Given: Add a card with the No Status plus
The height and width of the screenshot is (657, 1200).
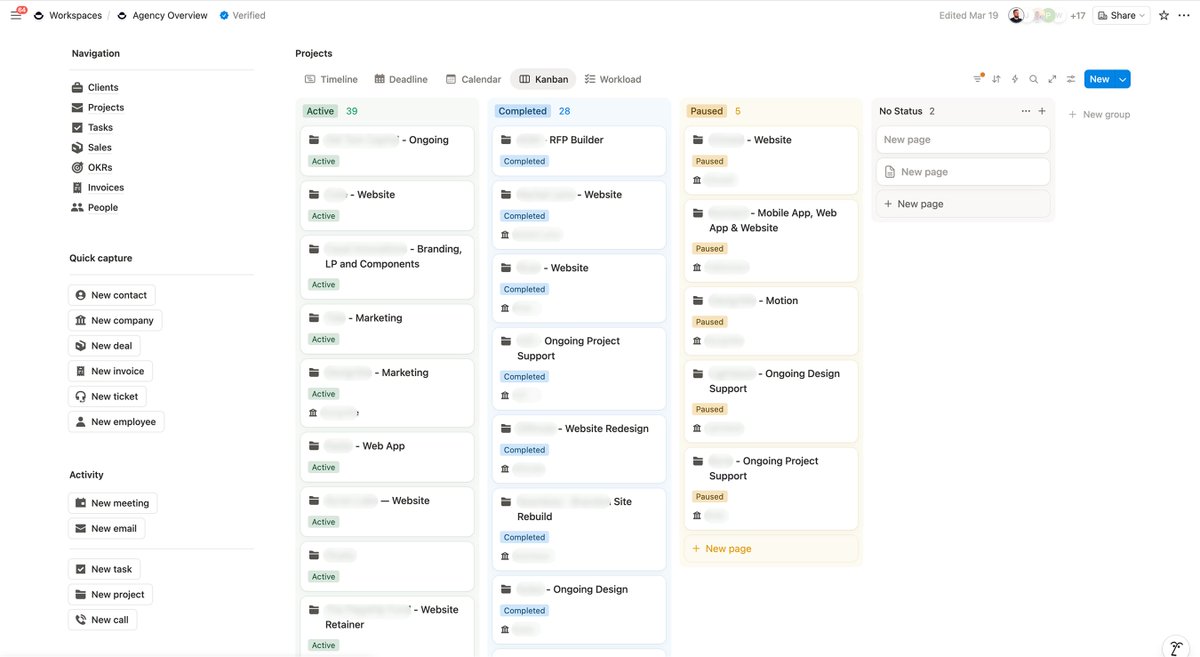Looking at the screenshot, I should tap(1042, 111).
